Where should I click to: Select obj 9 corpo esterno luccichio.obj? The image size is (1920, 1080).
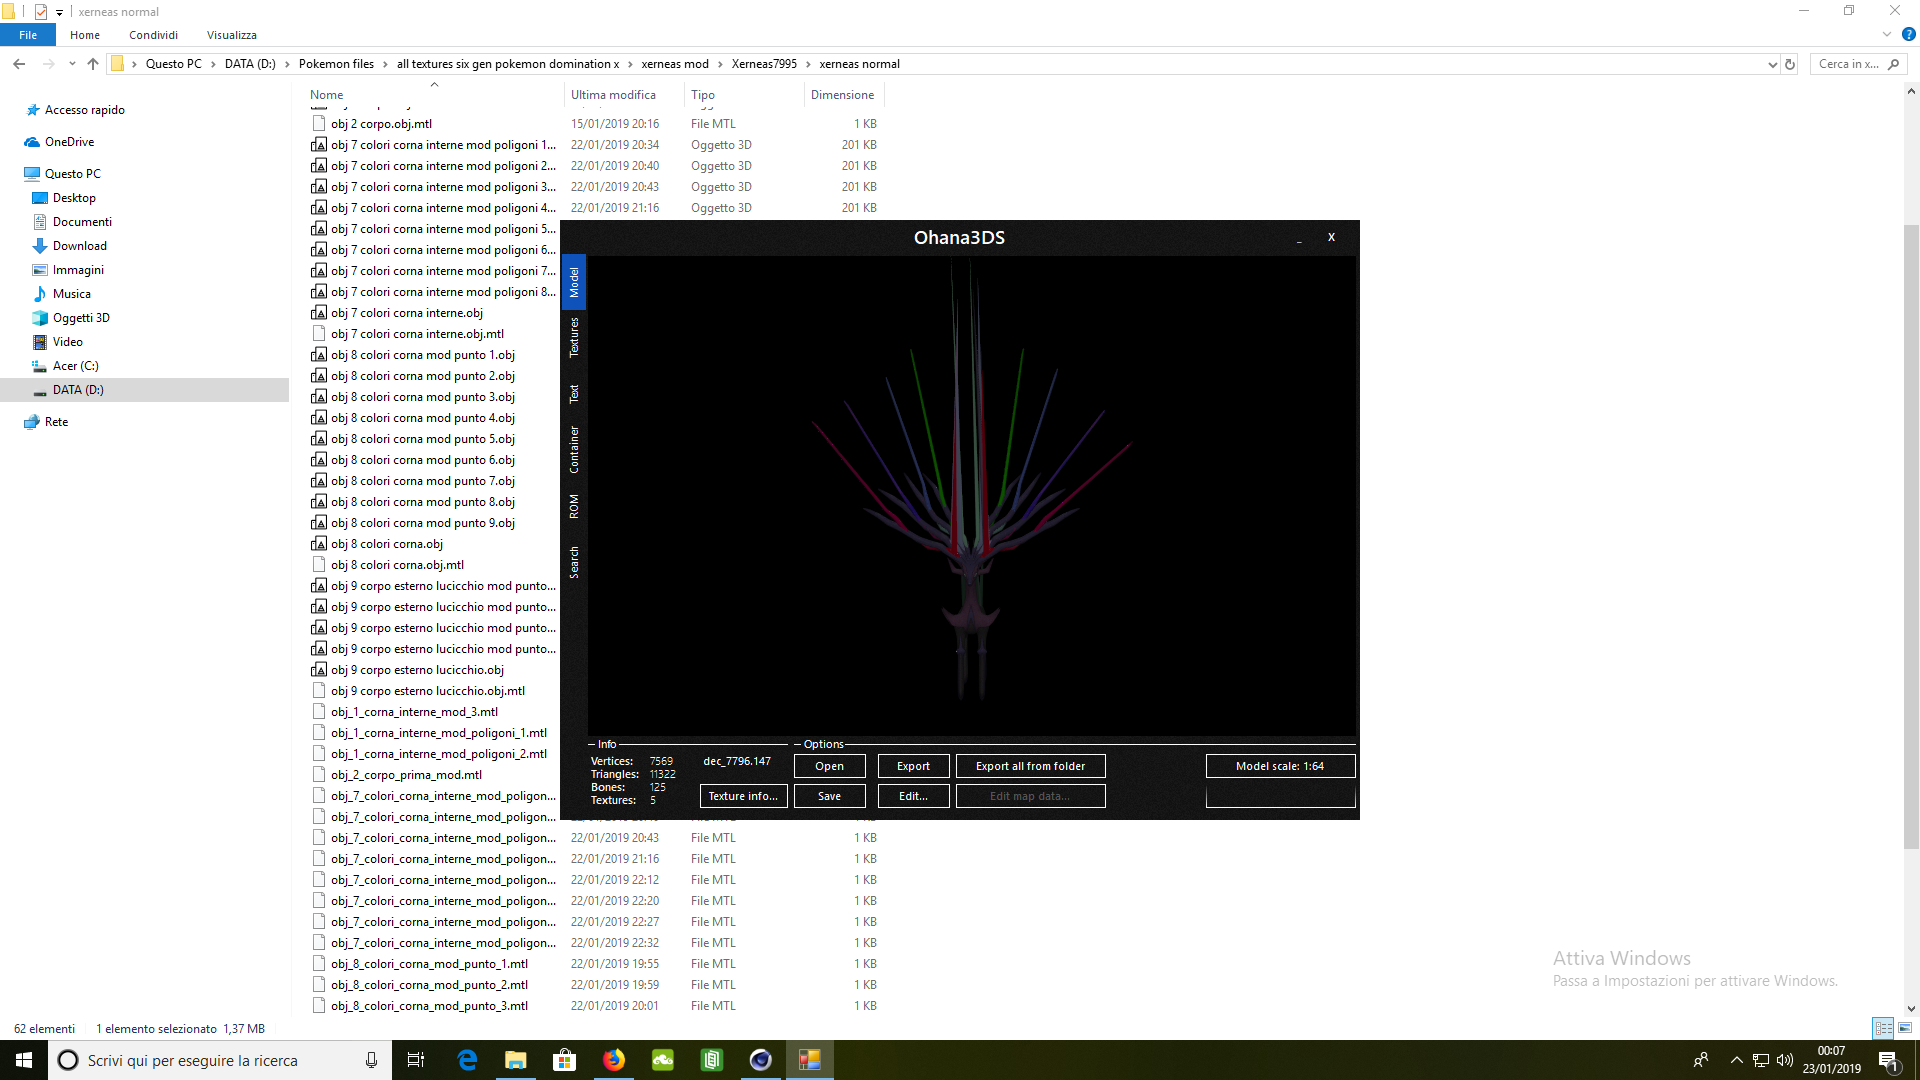point(417,670)
